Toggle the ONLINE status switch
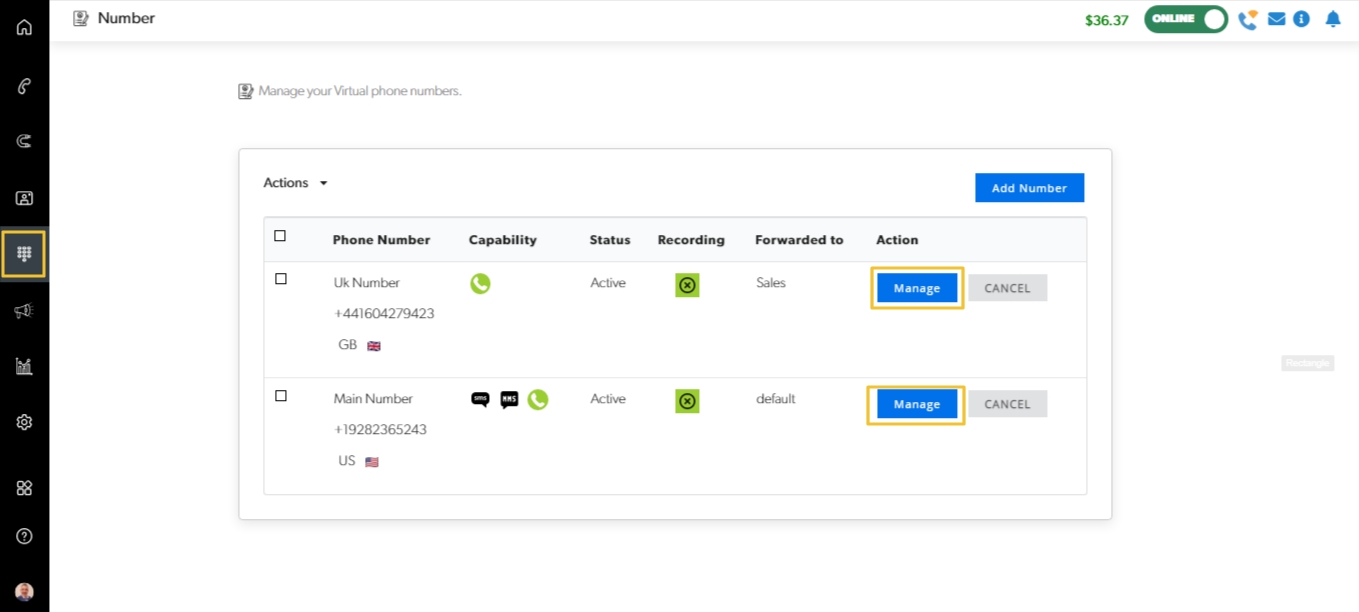Viewport: 1359px width, 612px height. tap(1186, 19)
